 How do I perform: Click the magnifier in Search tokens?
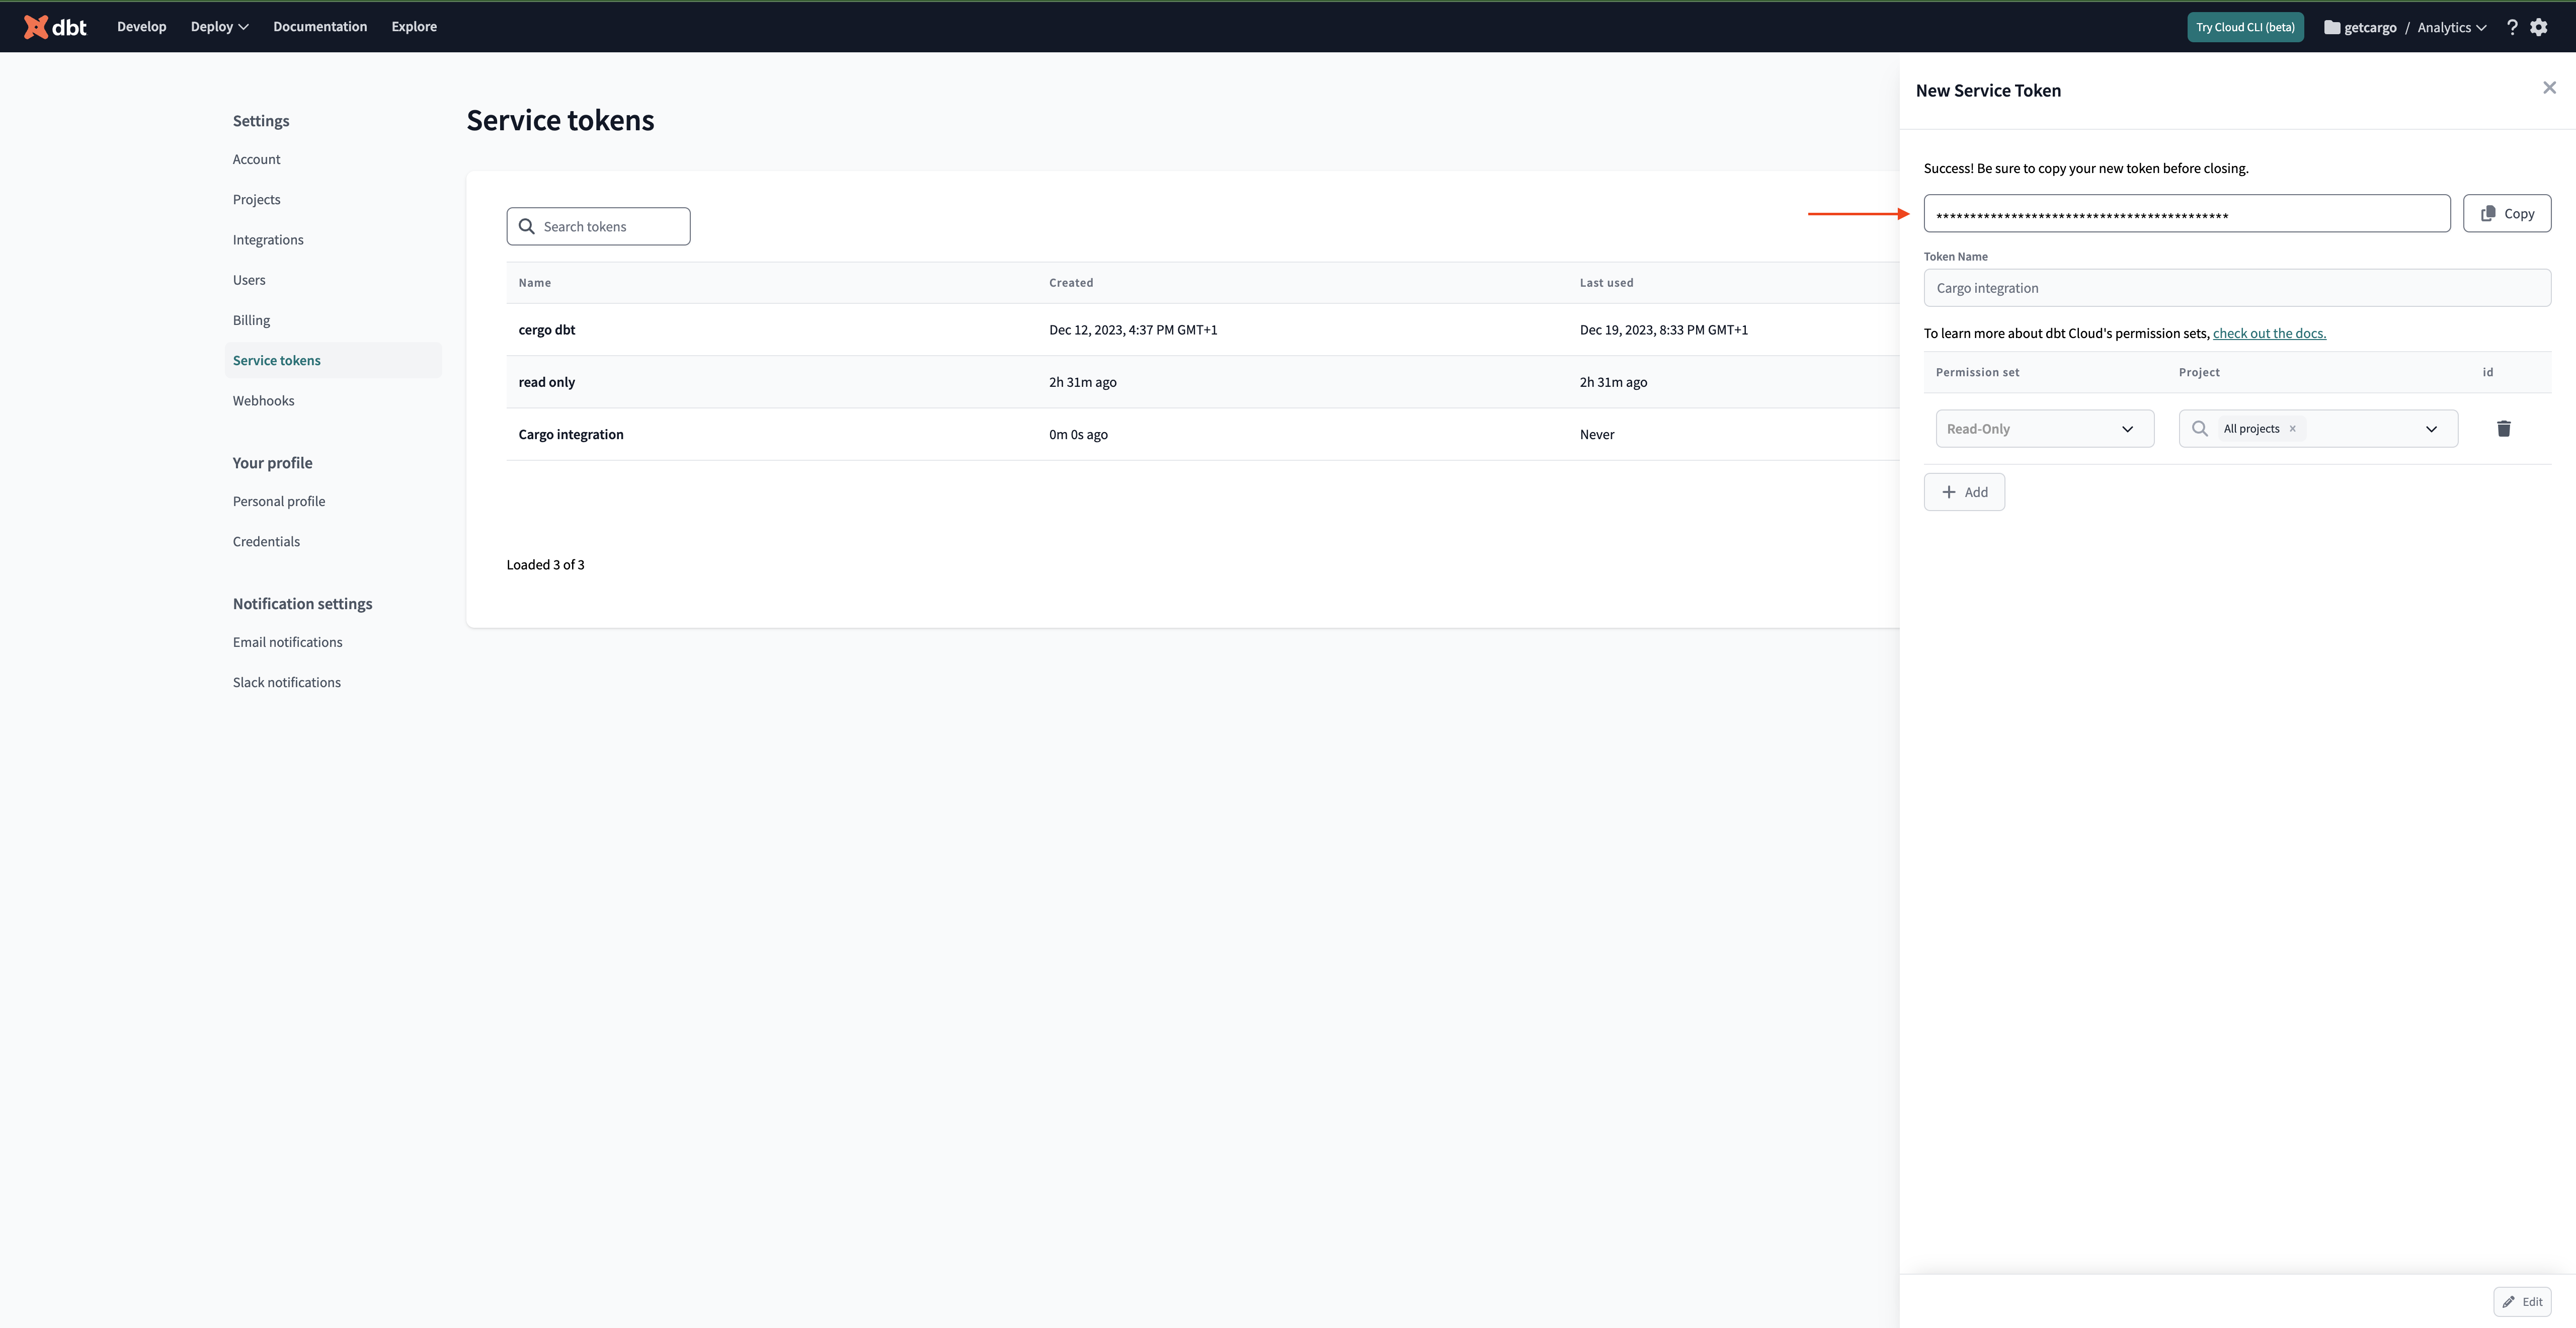click(x=527, y=226)
